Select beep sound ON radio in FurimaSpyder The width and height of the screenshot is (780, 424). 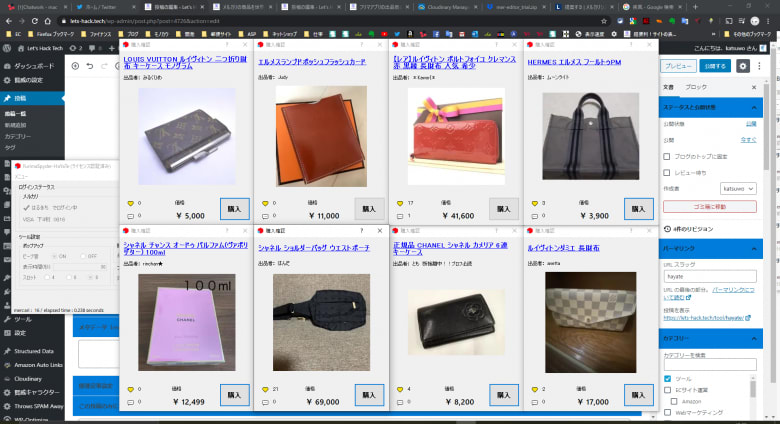(x=55, y=256)
